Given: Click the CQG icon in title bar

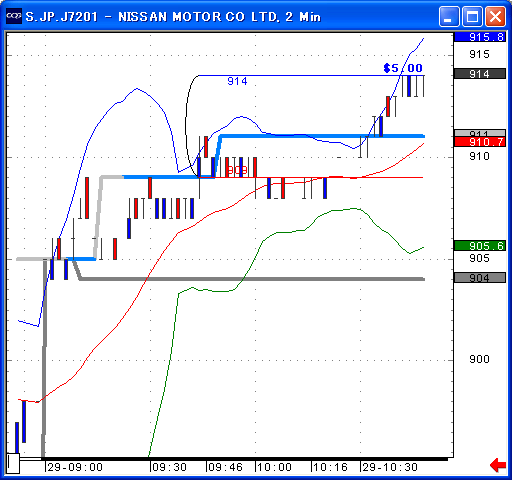Looking at the screenshot, I should point(14,16).
